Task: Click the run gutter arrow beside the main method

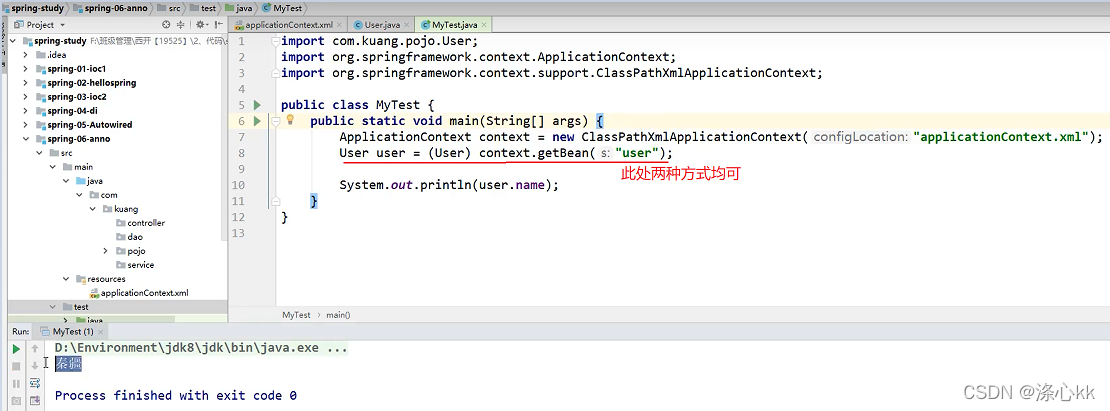Action: [x=258, y=121]
